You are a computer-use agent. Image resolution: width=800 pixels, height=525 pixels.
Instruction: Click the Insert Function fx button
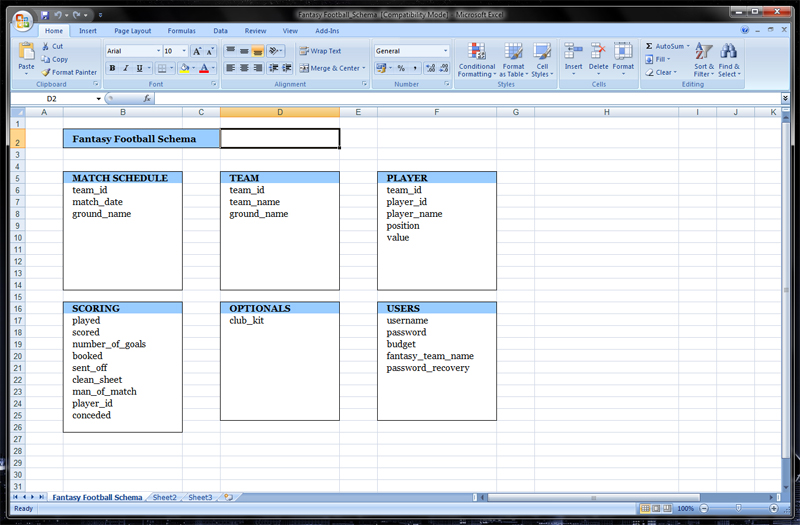tap(147, 98)
